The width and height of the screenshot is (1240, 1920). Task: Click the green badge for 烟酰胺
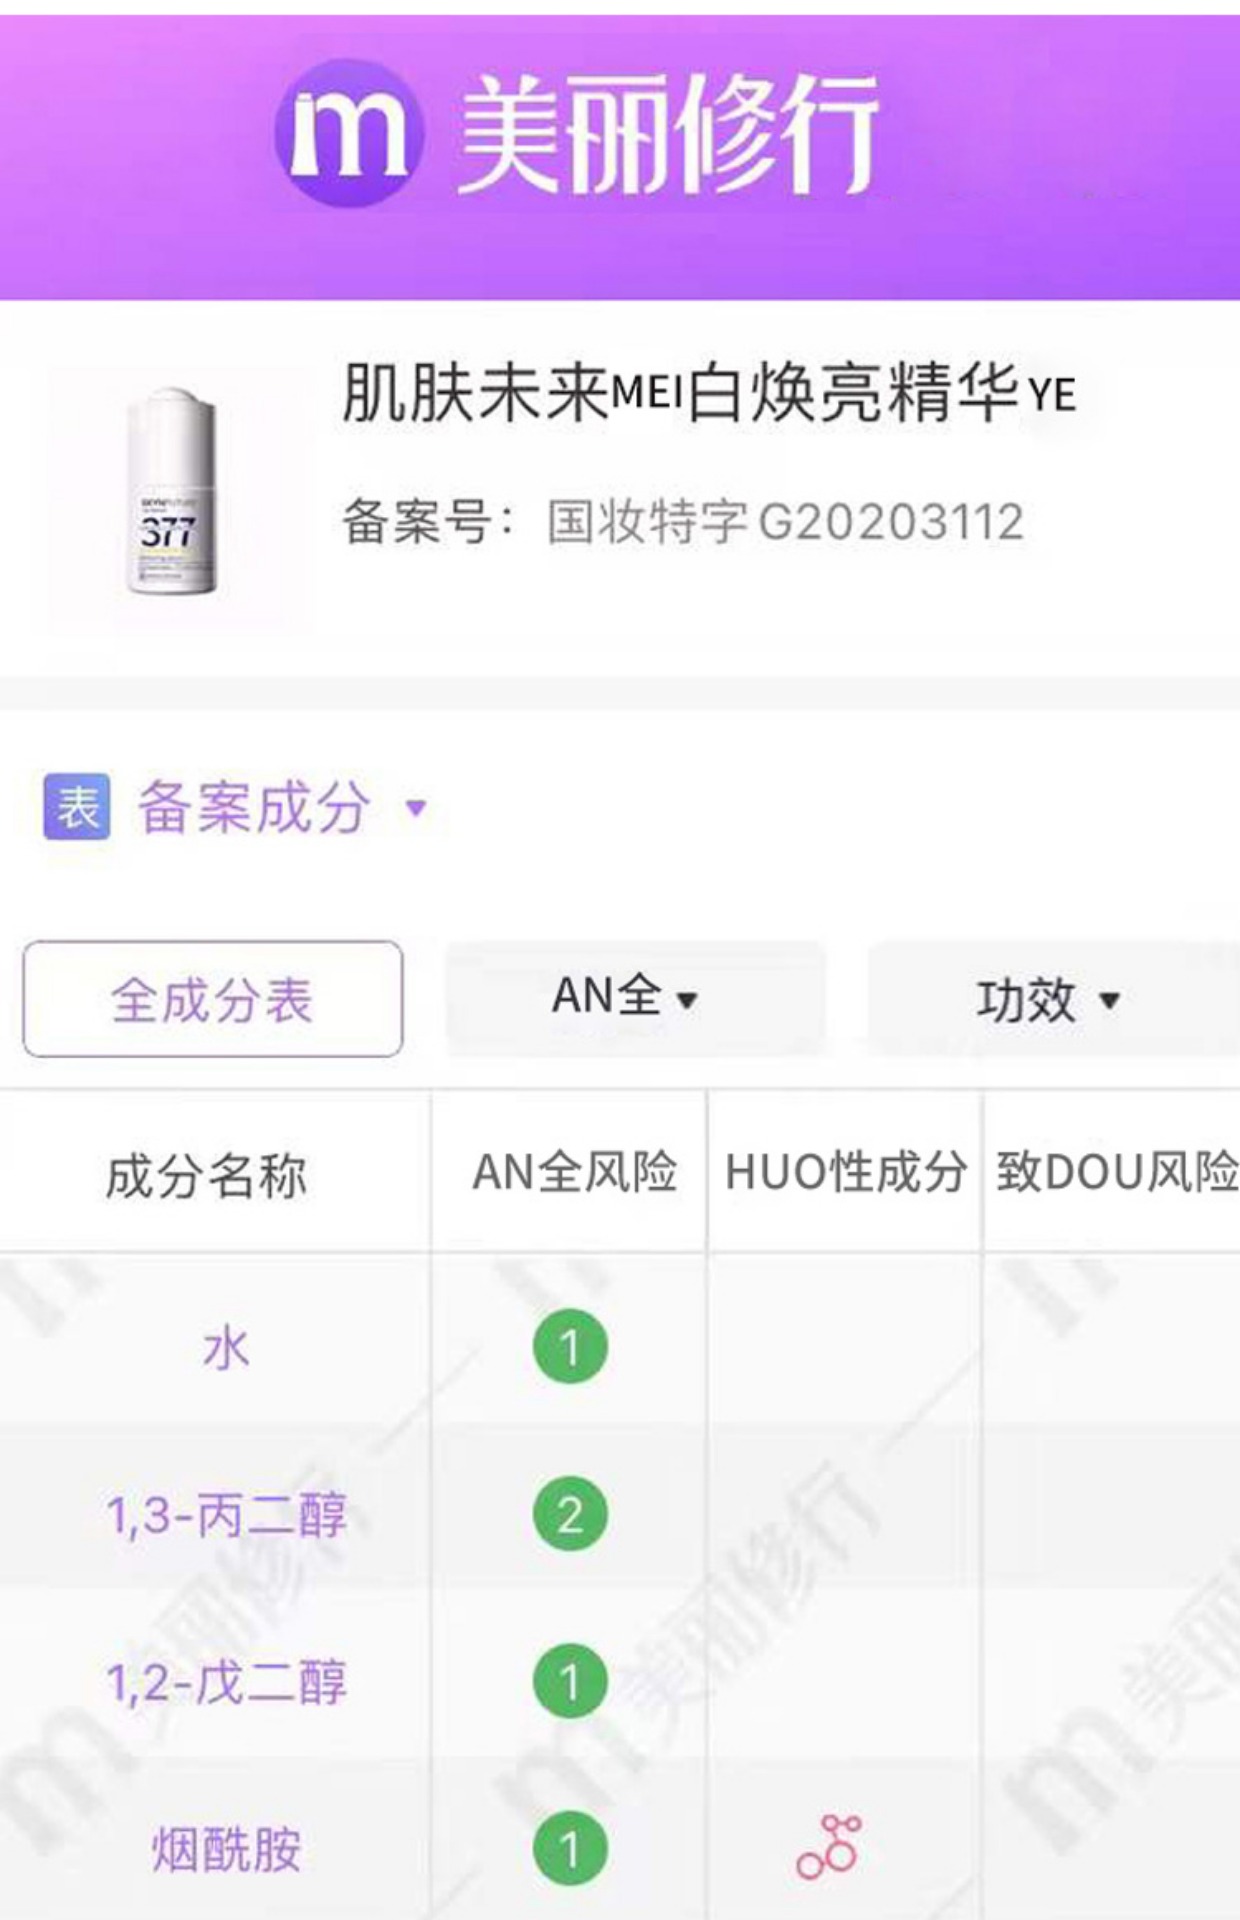click(570, 1848)
